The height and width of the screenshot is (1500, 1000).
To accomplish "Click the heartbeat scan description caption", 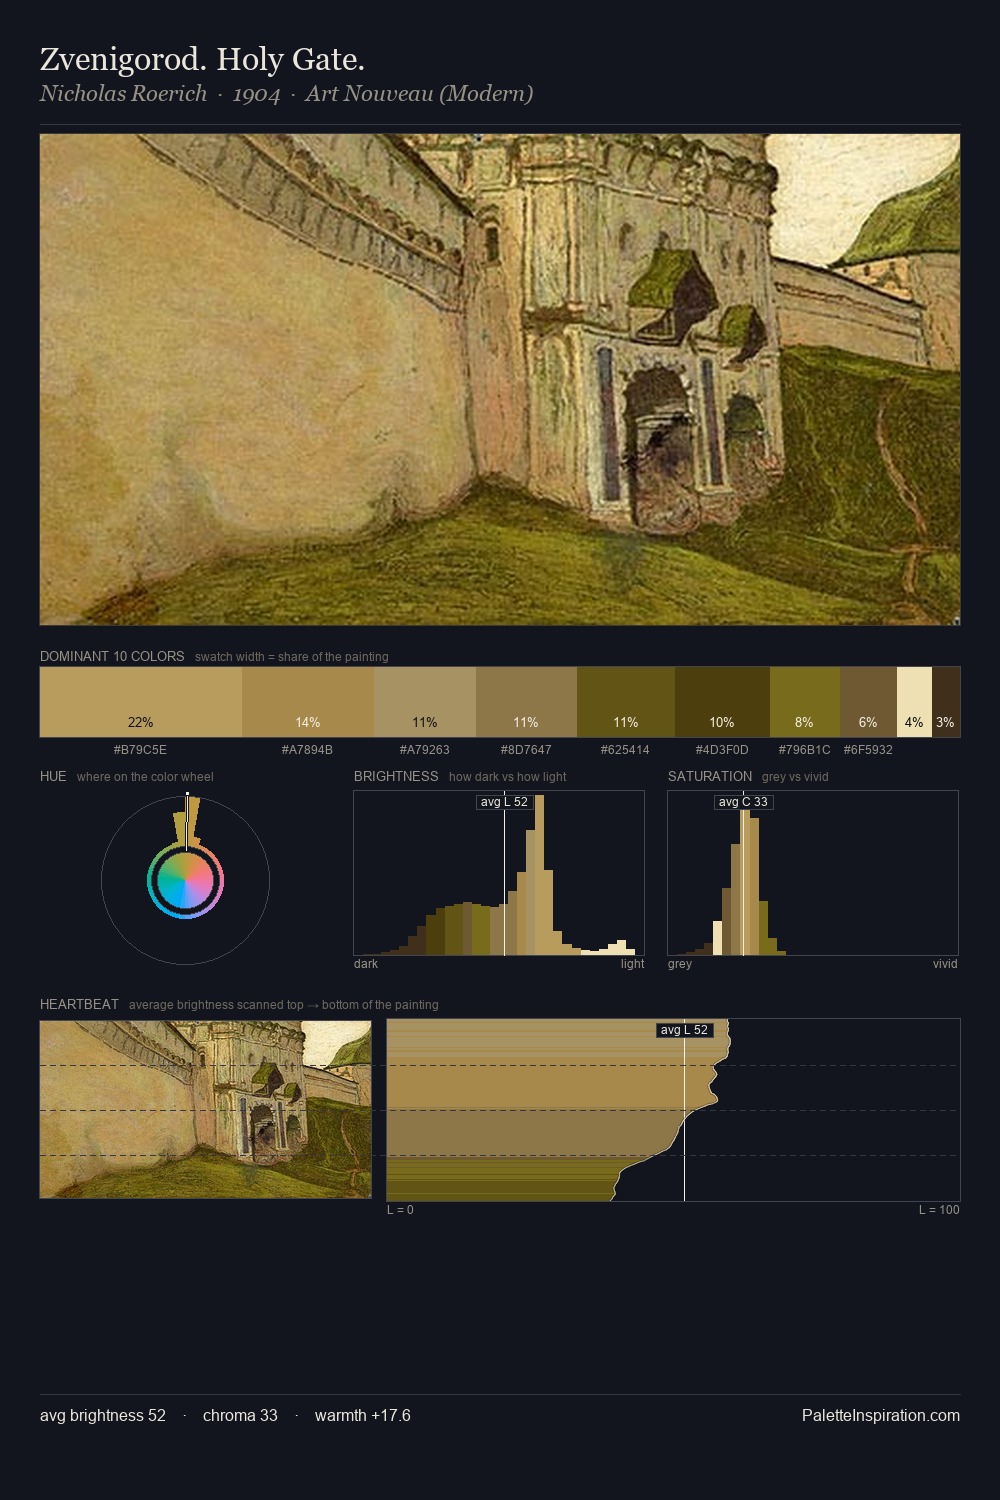I will point(284,1005).
